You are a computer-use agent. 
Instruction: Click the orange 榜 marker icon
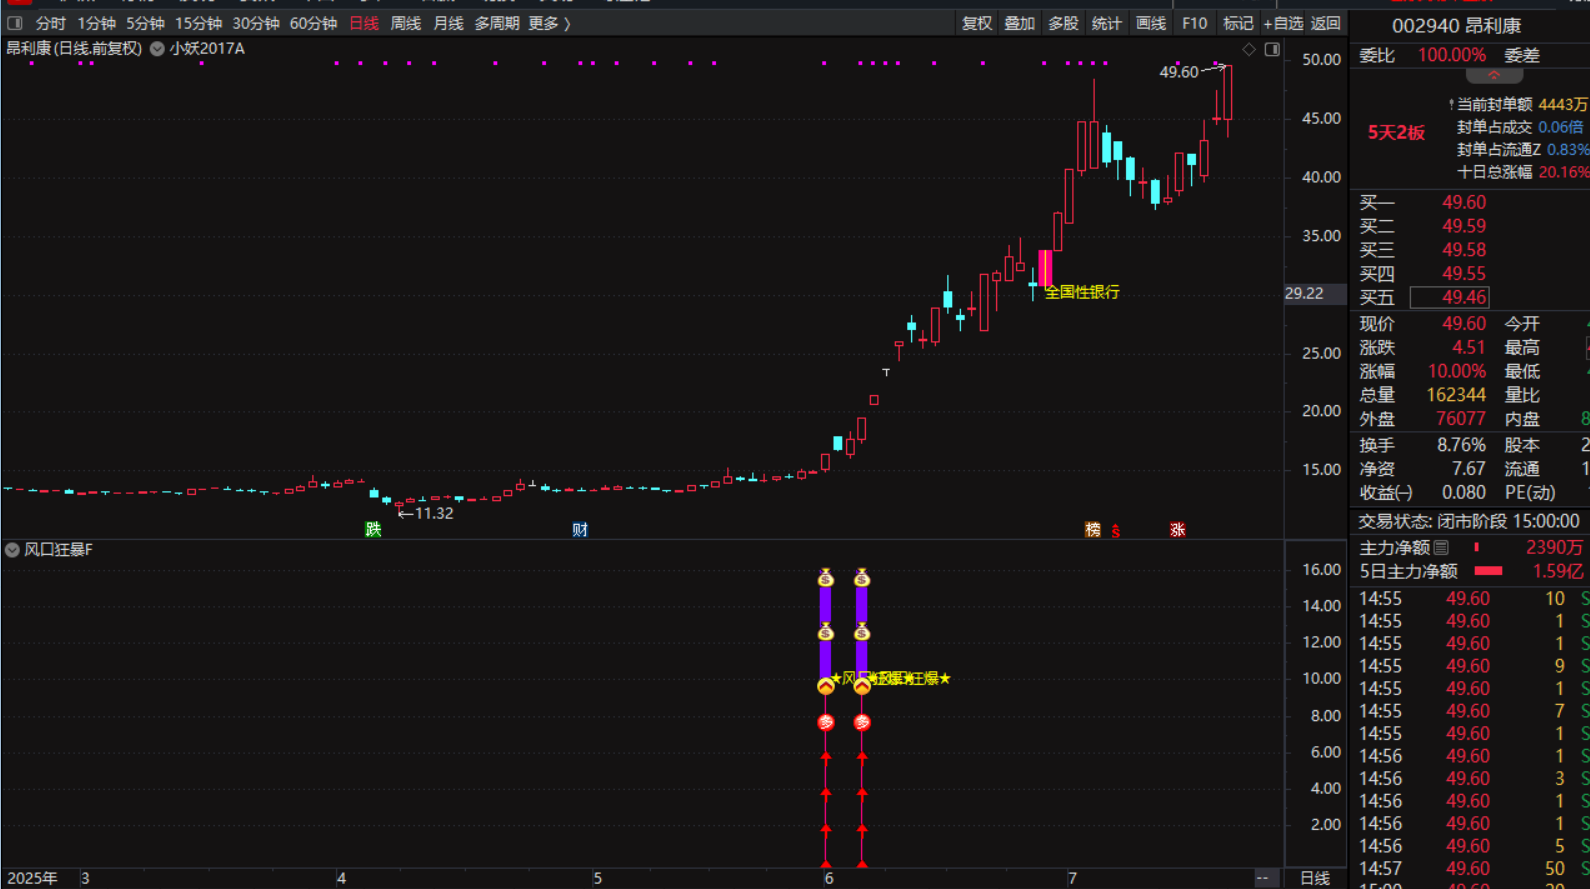[1093, 529]
